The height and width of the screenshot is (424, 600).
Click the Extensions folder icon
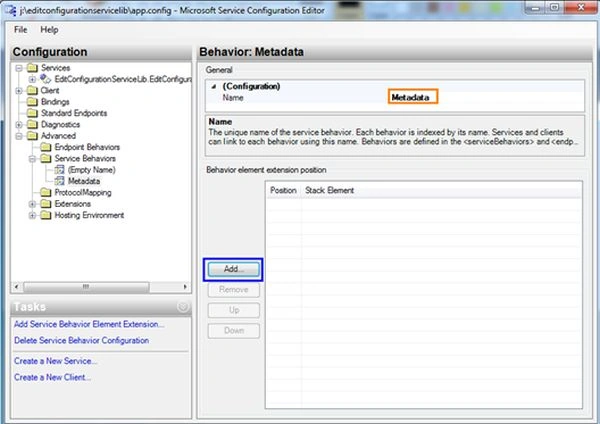click(x=46, y=204)
